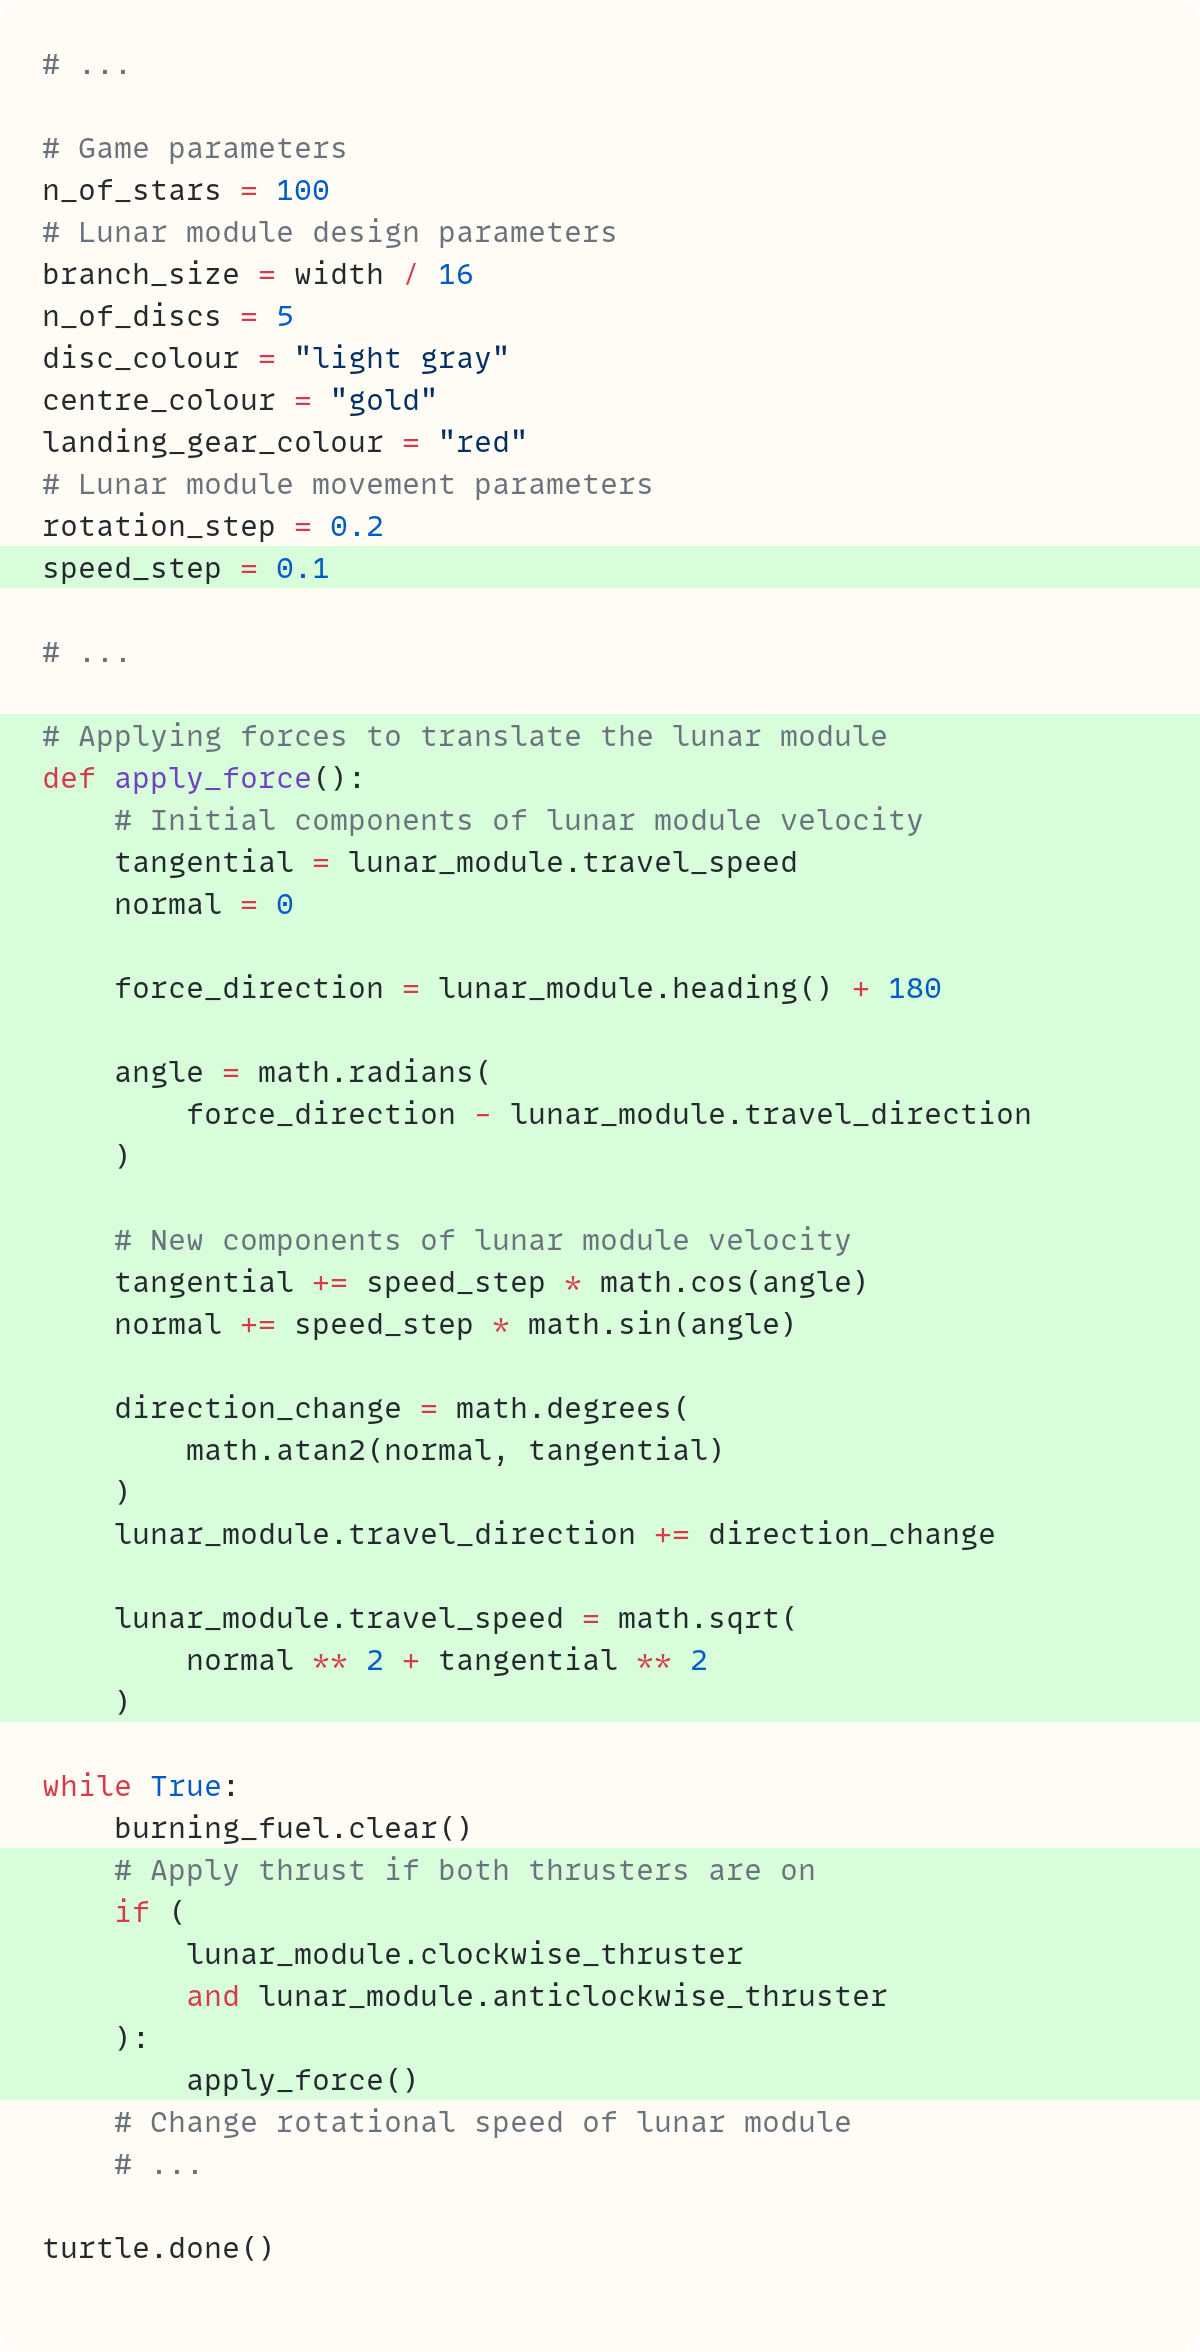
Task: Click 'lunar_module.travel_speed = math.sqrt(' line
Action: coord(456,1619)
